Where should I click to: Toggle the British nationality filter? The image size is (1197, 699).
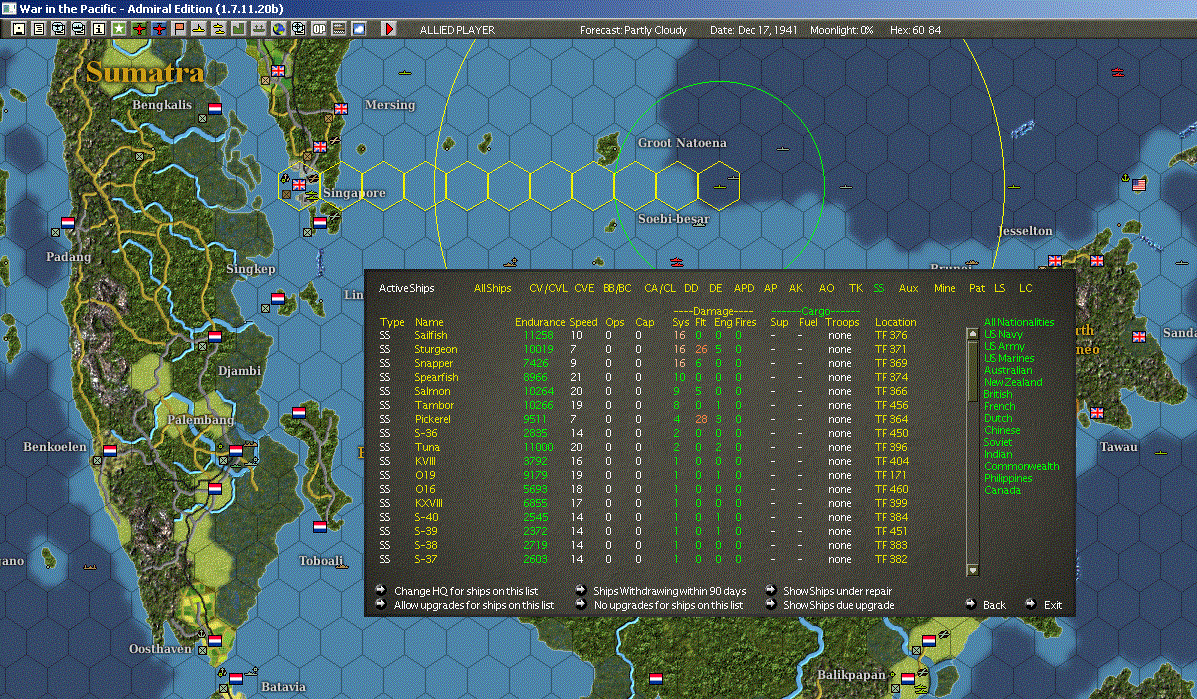[x=998, y=394]
